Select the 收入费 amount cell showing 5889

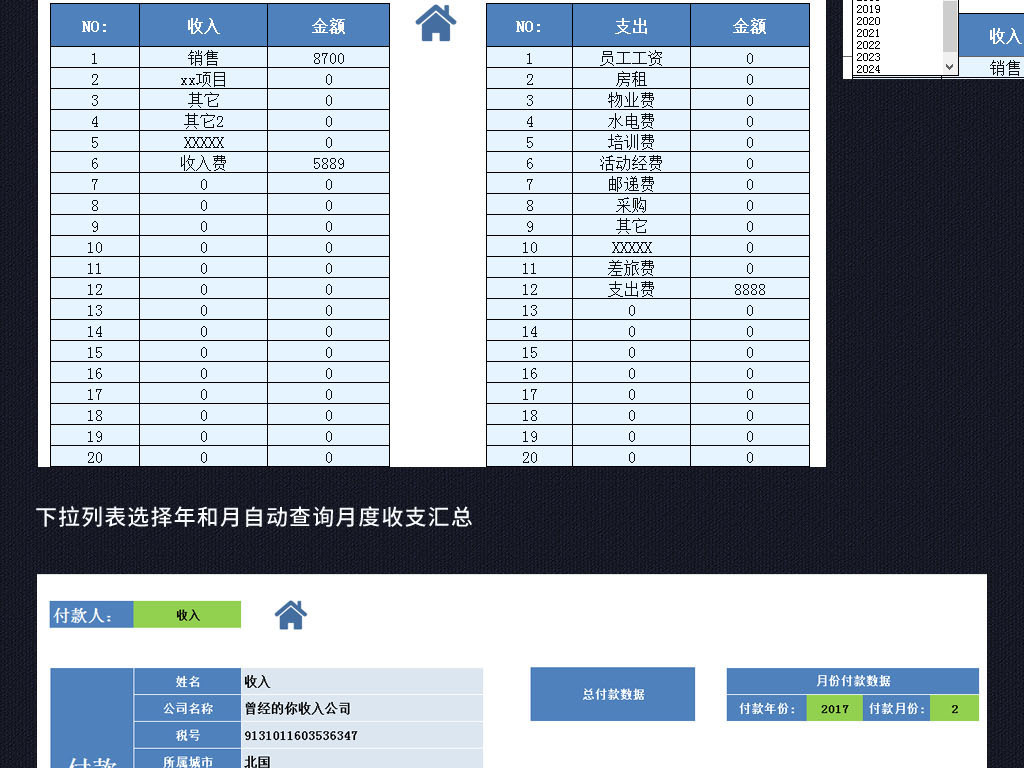pos(328,163)
